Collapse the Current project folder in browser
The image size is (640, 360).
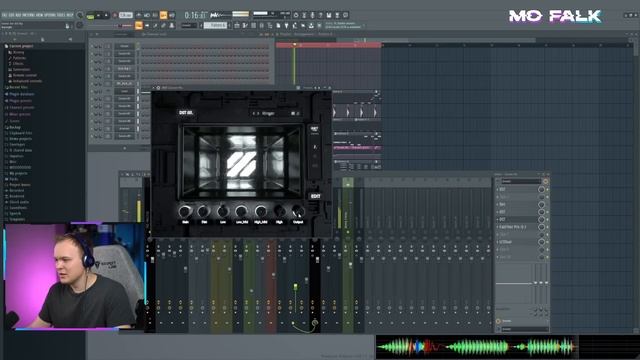[20, 46]
